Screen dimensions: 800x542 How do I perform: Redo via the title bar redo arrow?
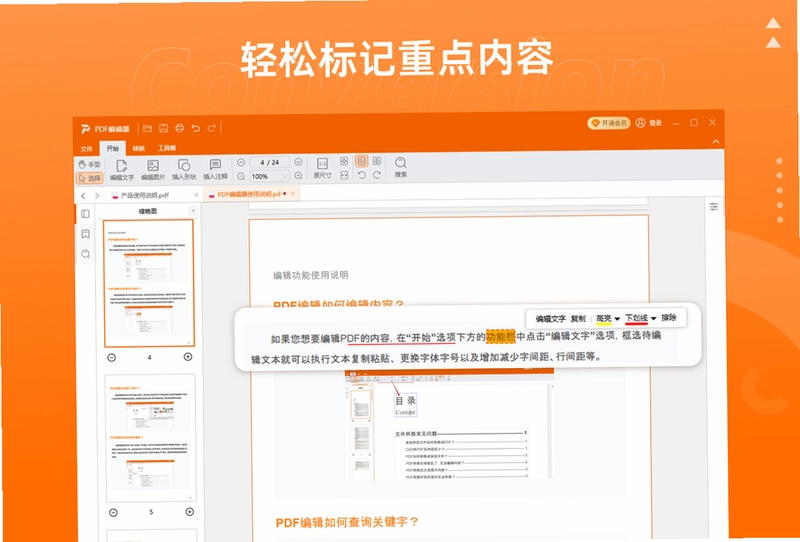click(x=212, y=128)
